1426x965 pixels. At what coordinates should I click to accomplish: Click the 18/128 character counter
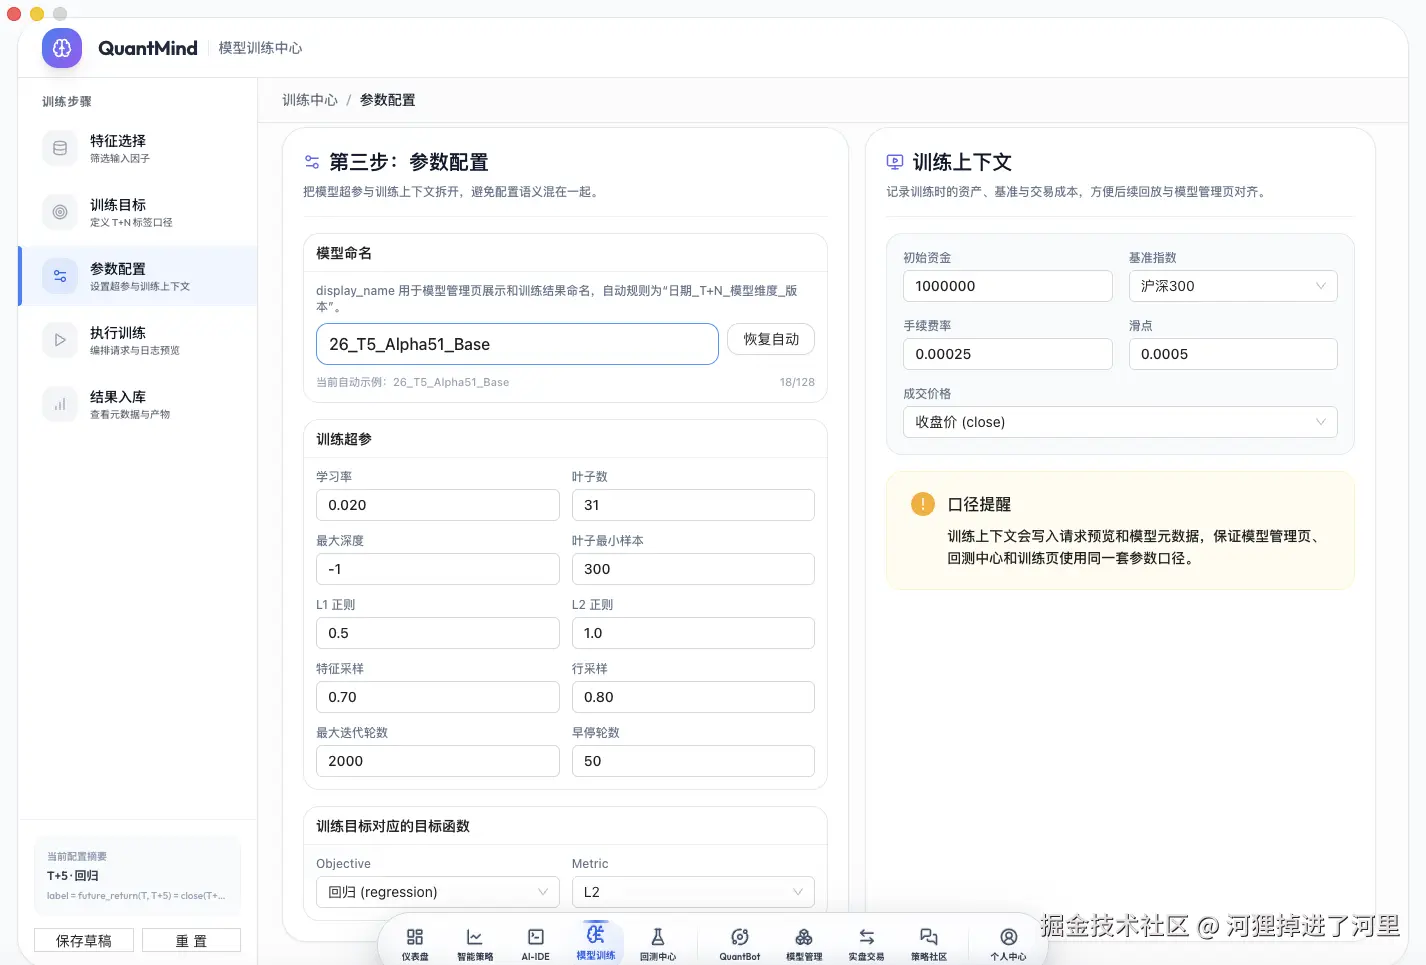pos(797,382)
